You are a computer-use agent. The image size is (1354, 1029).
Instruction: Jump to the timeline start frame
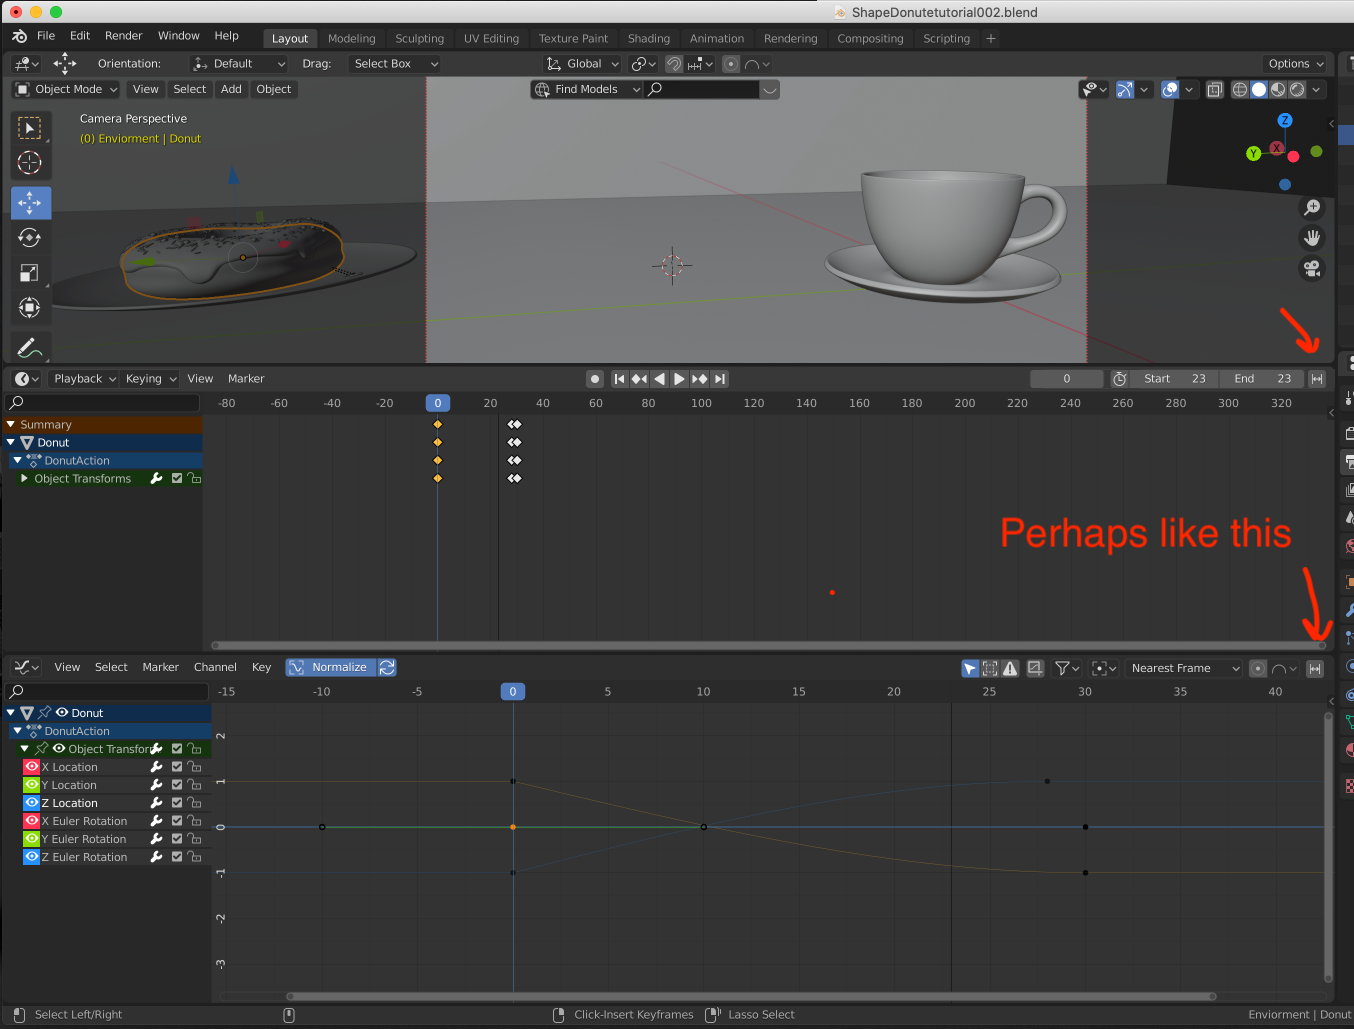[x=619, y=379]
